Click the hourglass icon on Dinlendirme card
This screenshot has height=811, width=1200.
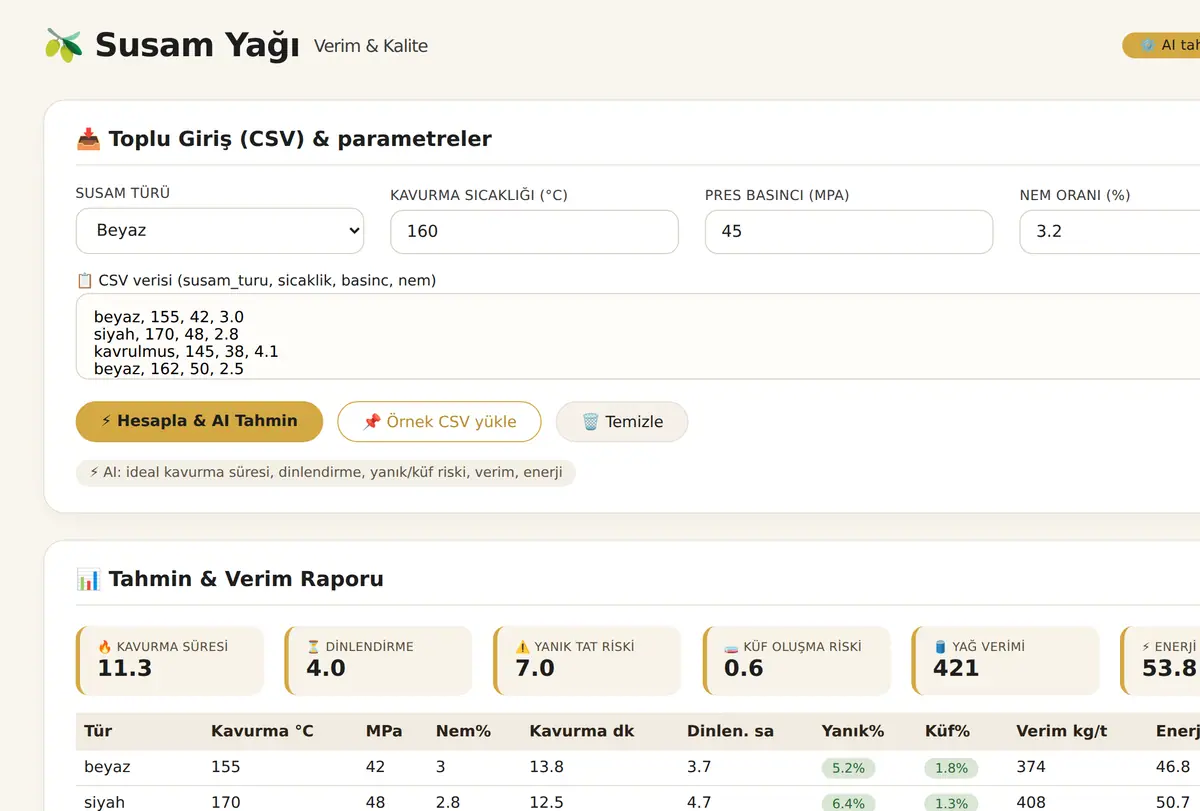click(x=314, y=647)
